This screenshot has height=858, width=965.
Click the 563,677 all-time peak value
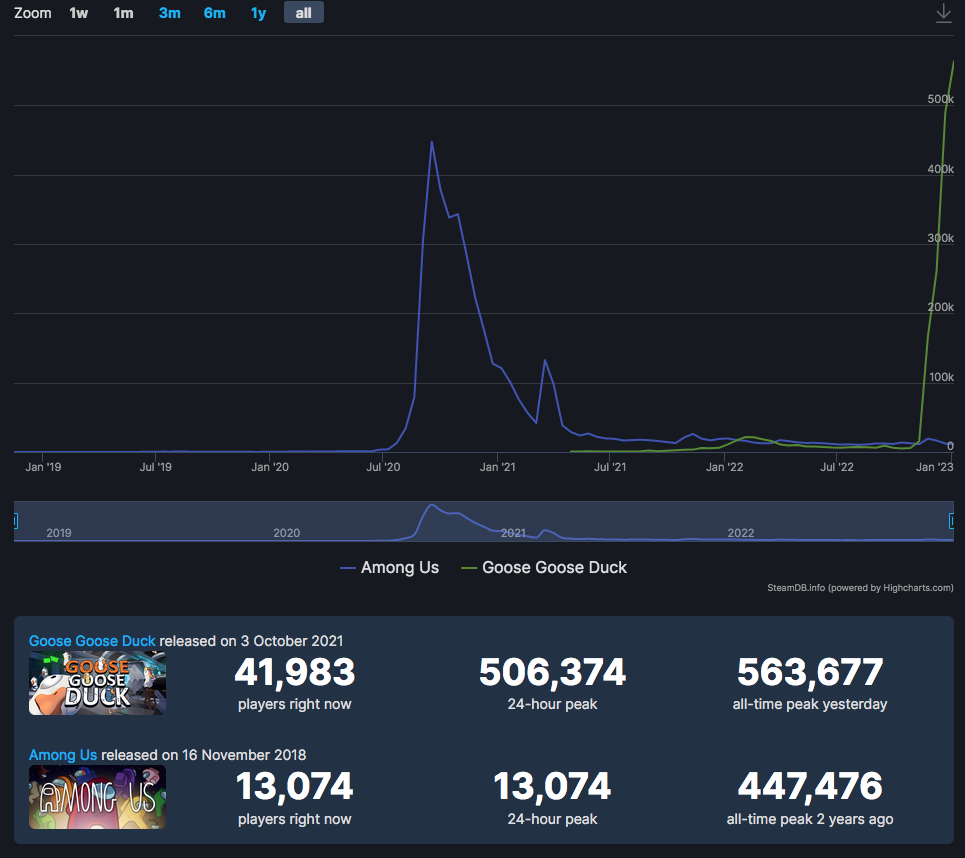[x=810, y=672]
